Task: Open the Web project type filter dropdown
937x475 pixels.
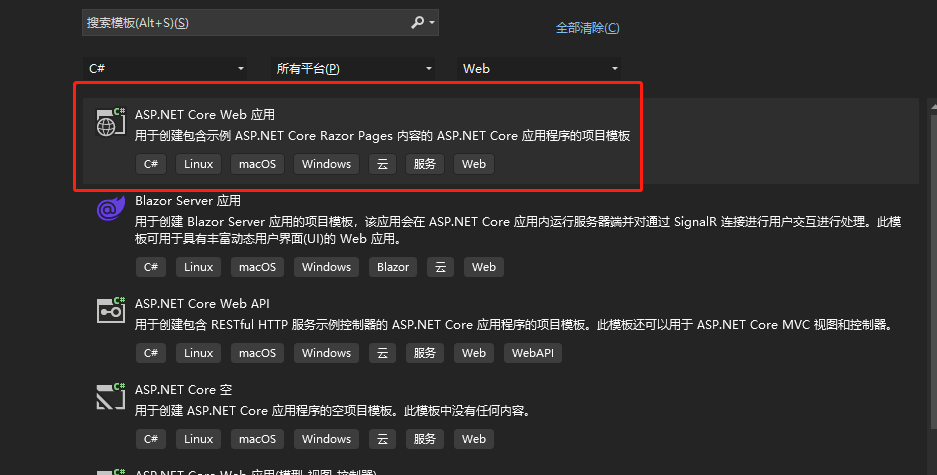Action: pyautogui.click(x=538, y=69)
